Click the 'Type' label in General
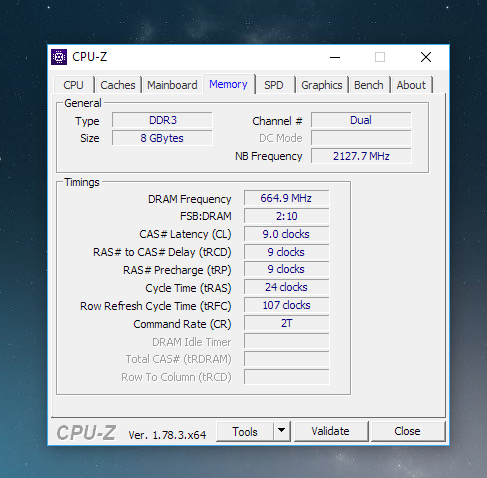Screen dimensions: 487x478 [x=87, y=121]
